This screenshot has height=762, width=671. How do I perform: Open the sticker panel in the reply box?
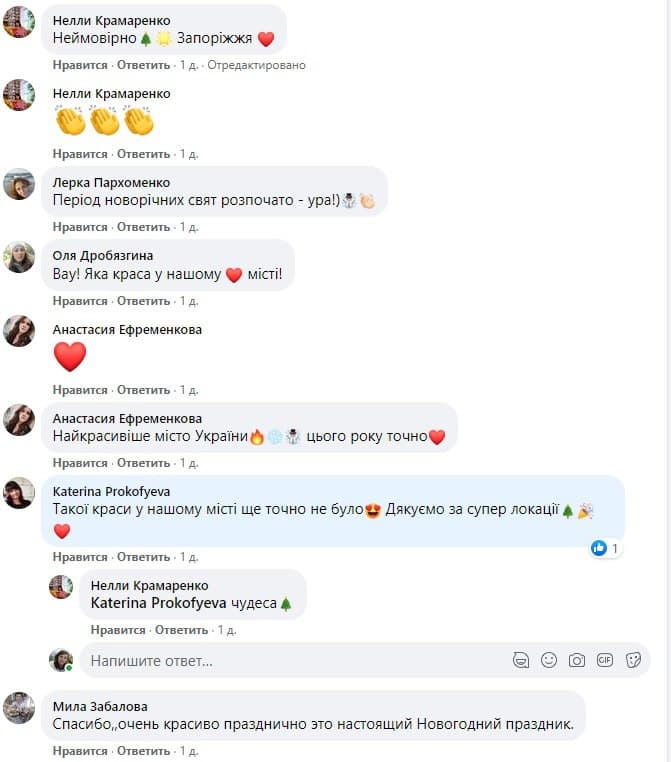(633, 660)
